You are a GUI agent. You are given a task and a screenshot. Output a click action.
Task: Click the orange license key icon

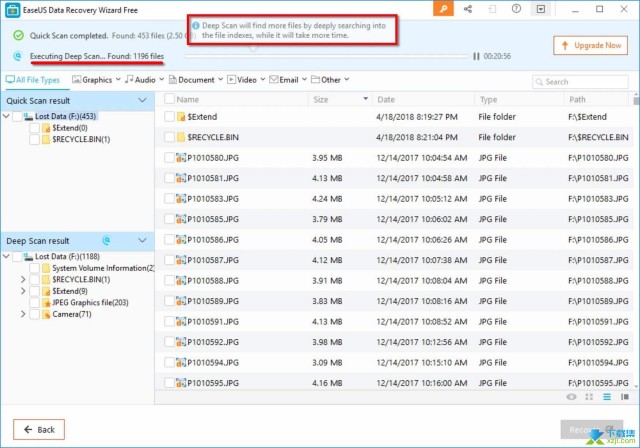[443, 9]
